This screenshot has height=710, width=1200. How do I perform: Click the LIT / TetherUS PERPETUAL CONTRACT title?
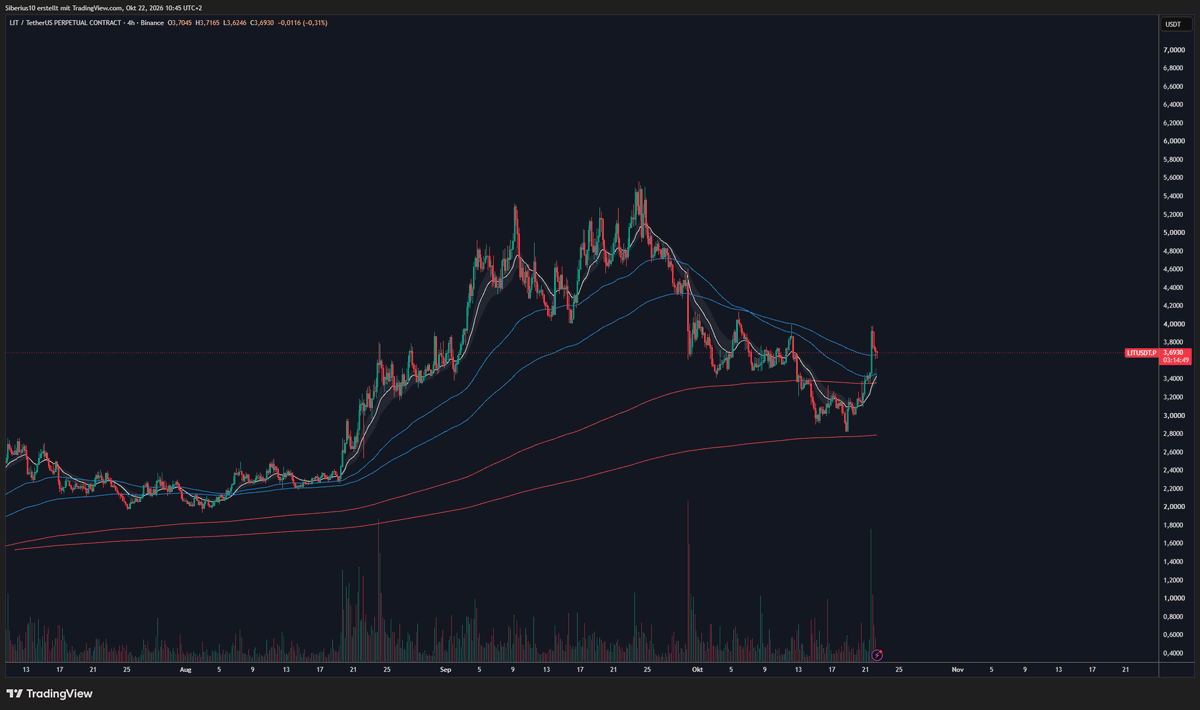point(65,22)
